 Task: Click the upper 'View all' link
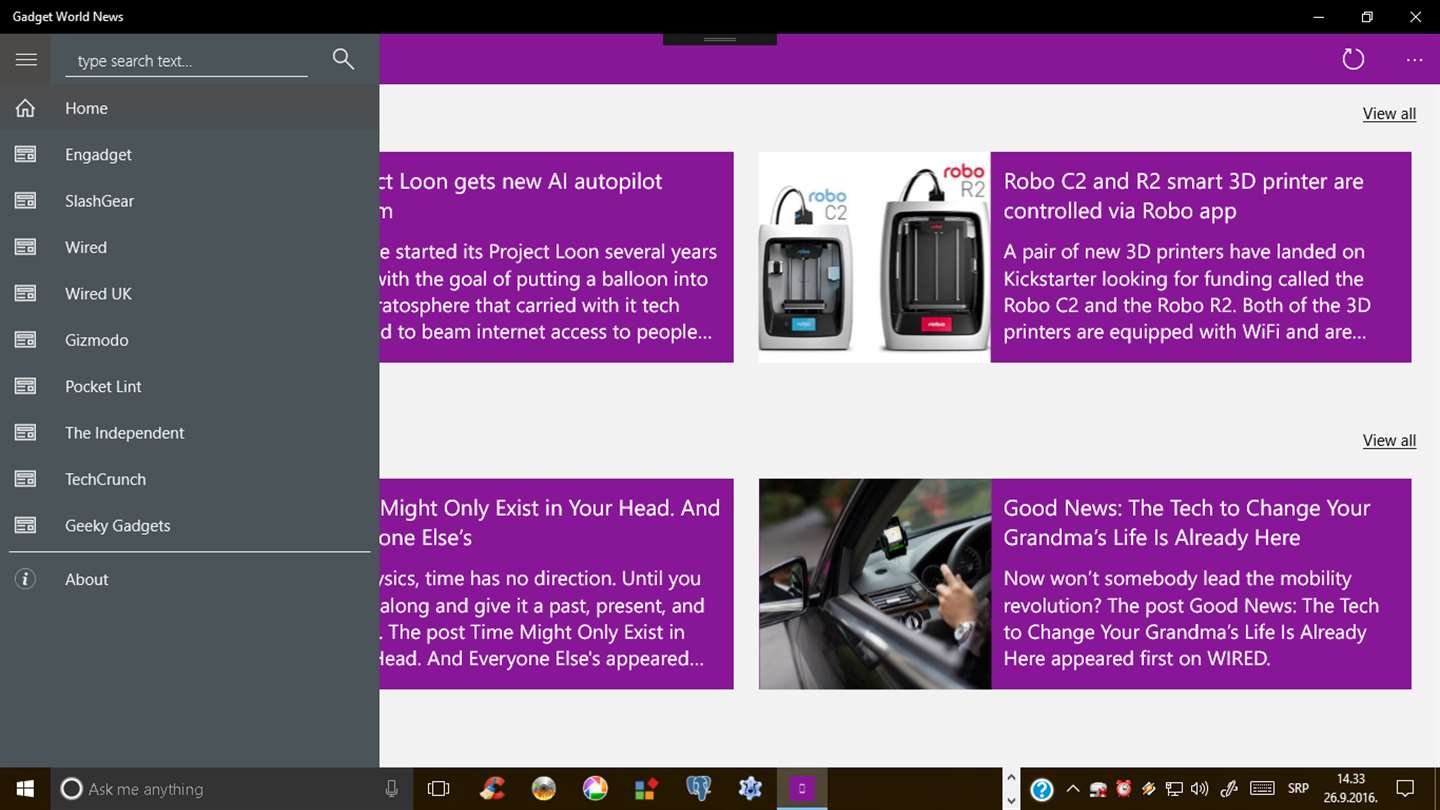tap(1389, 114)
